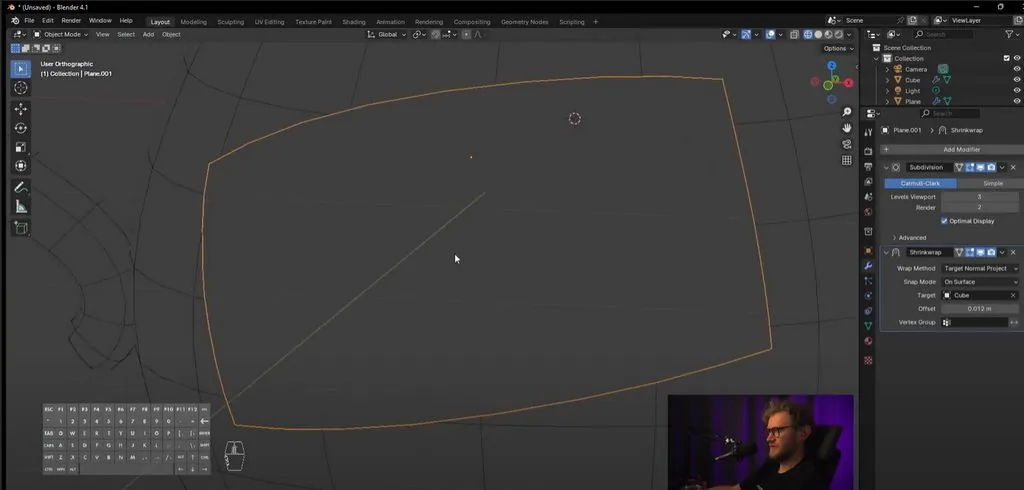Click the Add Modifier button
Screen dimensions: 1024x490
pyautogui.click(x=951, y=150)
